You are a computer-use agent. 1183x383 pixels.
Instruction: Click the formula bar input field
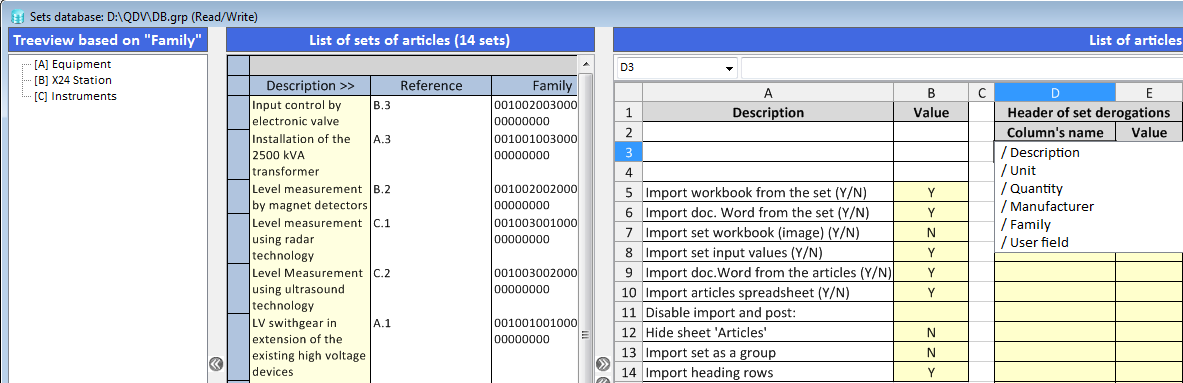(x=962, y=69)
